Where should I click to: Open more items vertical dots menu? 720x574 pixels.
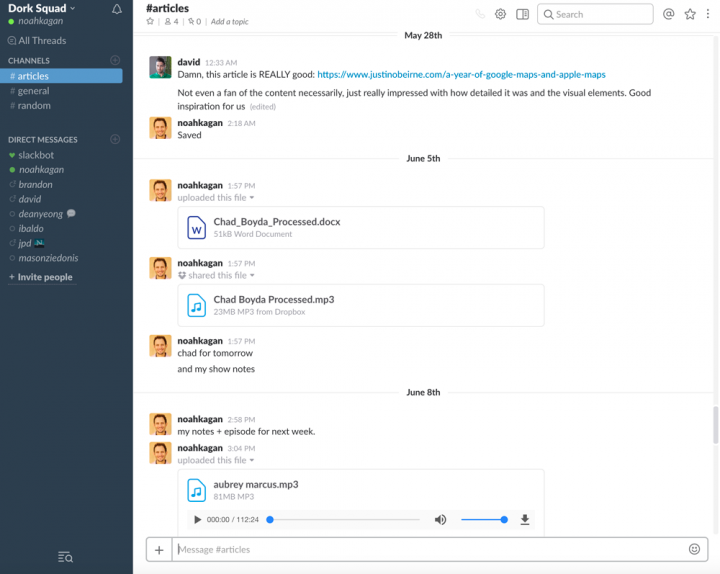[708, 14]
